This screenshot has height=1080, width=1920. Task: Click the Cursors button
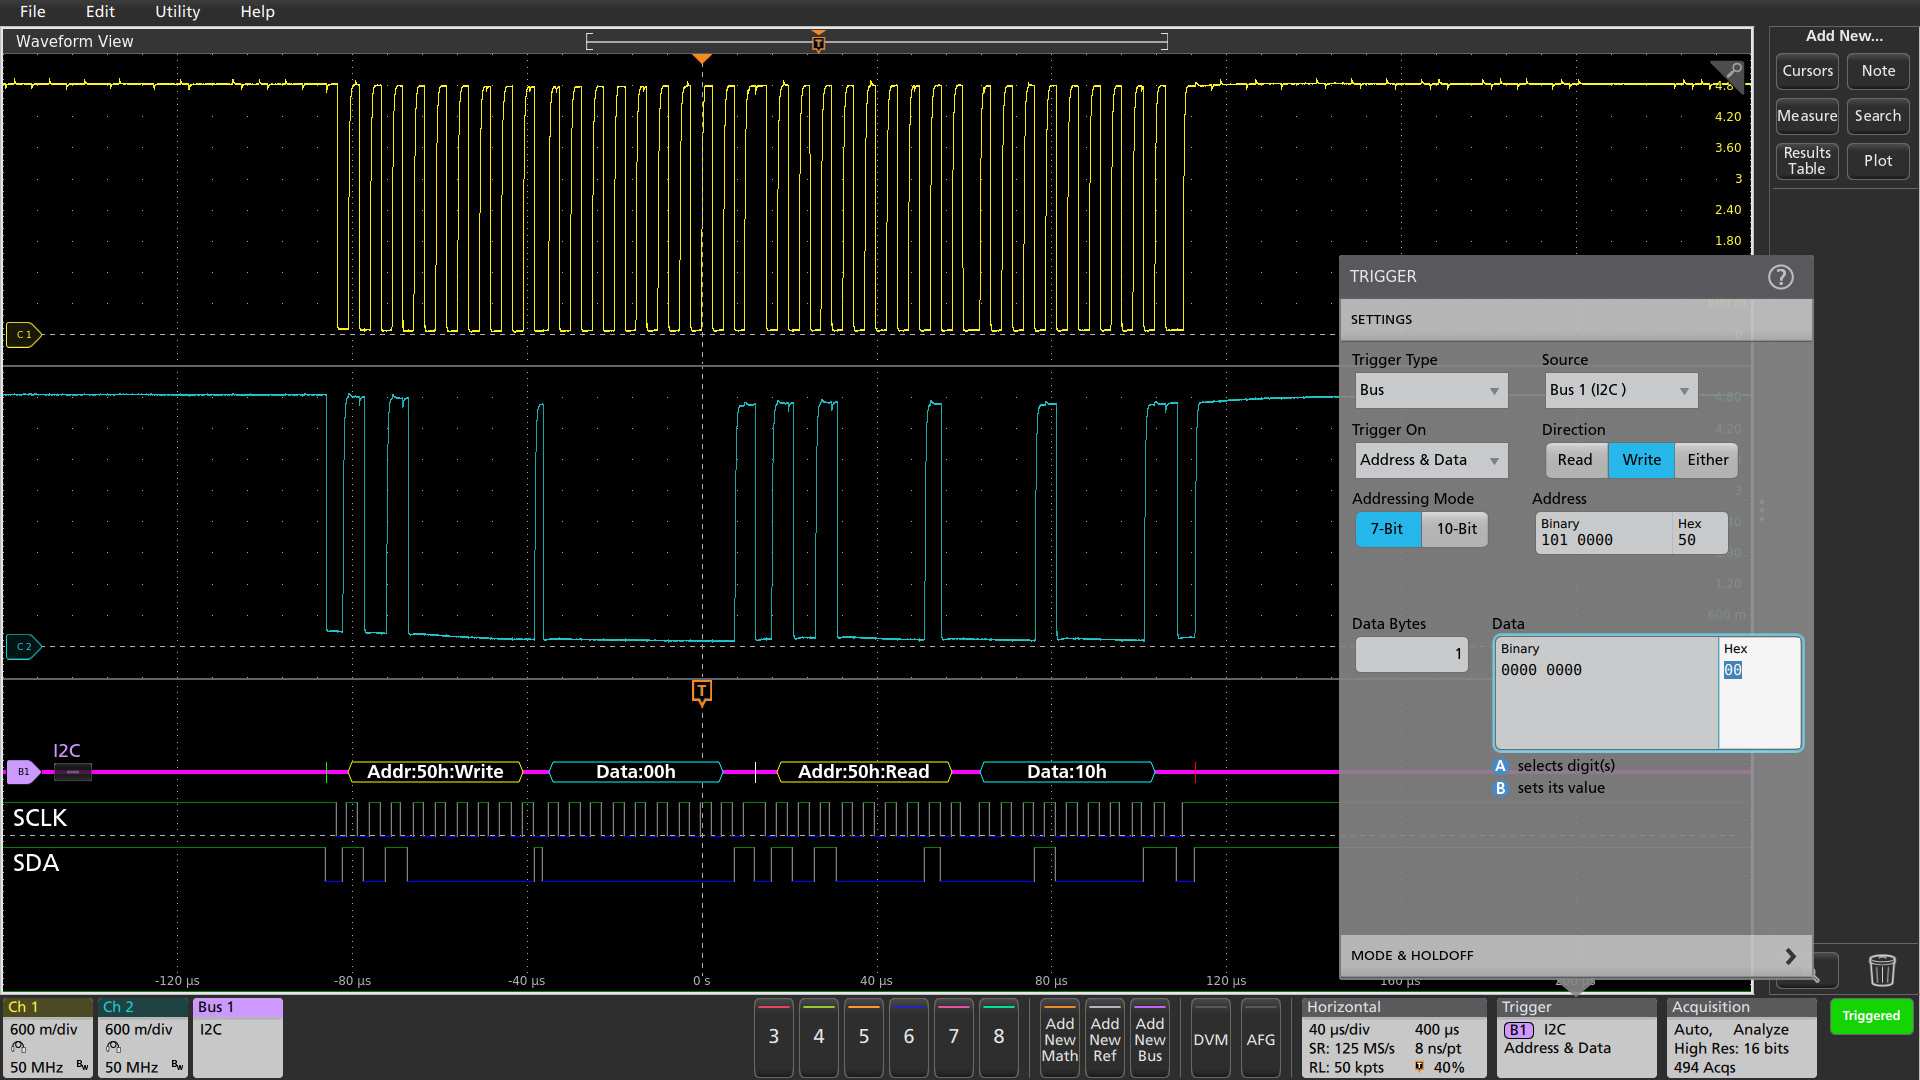point(1807,71)
